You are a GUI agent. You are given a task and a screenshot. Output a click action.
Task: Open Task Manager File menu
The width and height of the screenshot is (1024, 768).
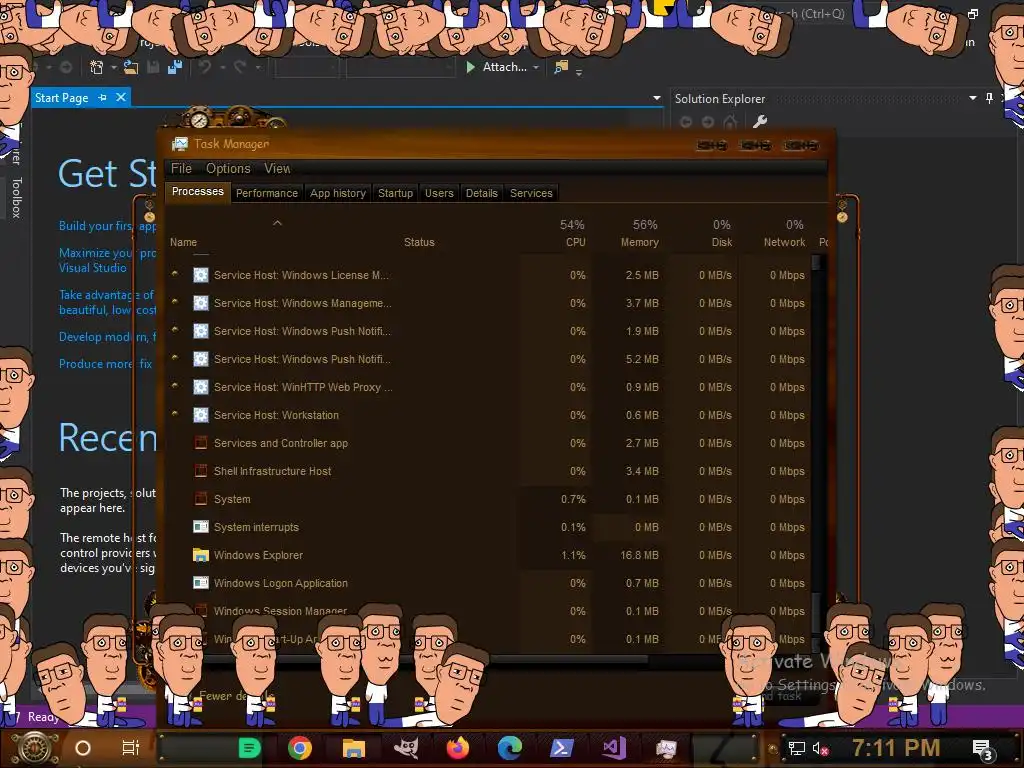point(181,168)
